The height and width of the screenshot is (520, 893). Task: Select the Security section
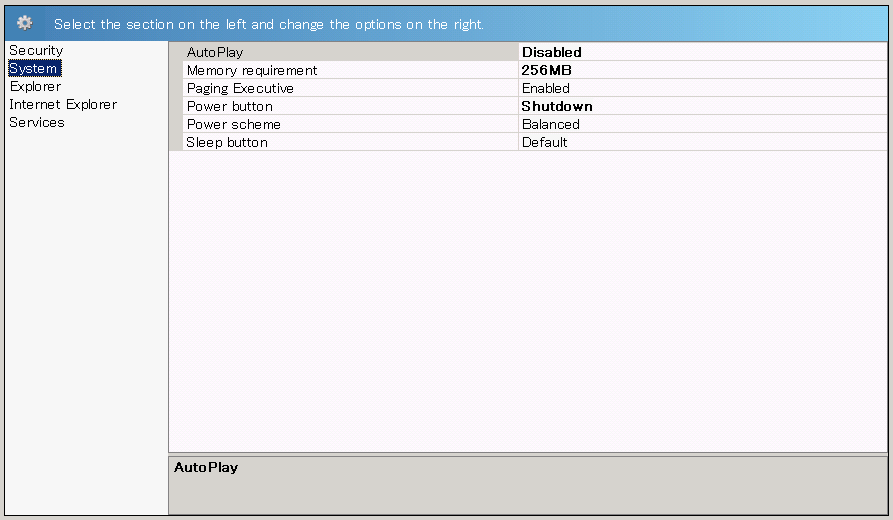[36, 51]
